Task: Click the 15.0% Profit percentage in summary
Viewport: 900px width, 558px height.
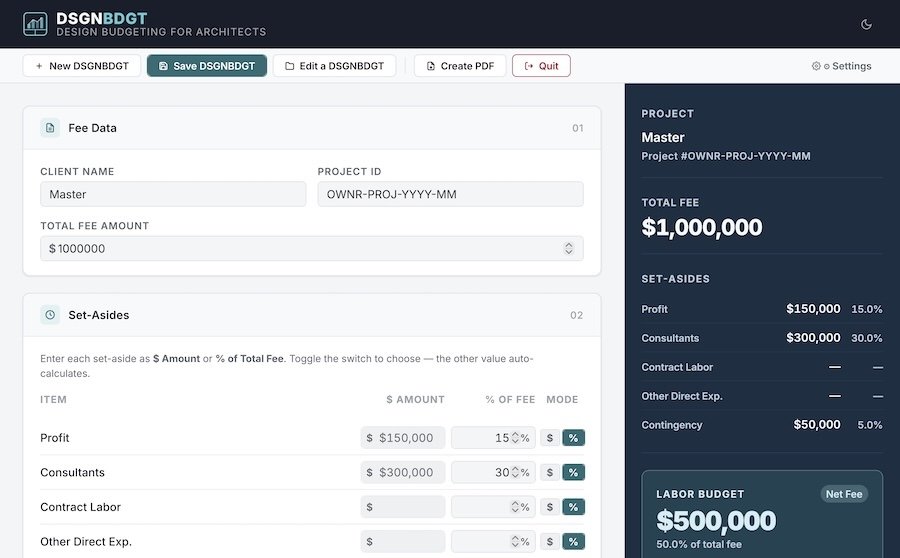Action: [866, 309]
